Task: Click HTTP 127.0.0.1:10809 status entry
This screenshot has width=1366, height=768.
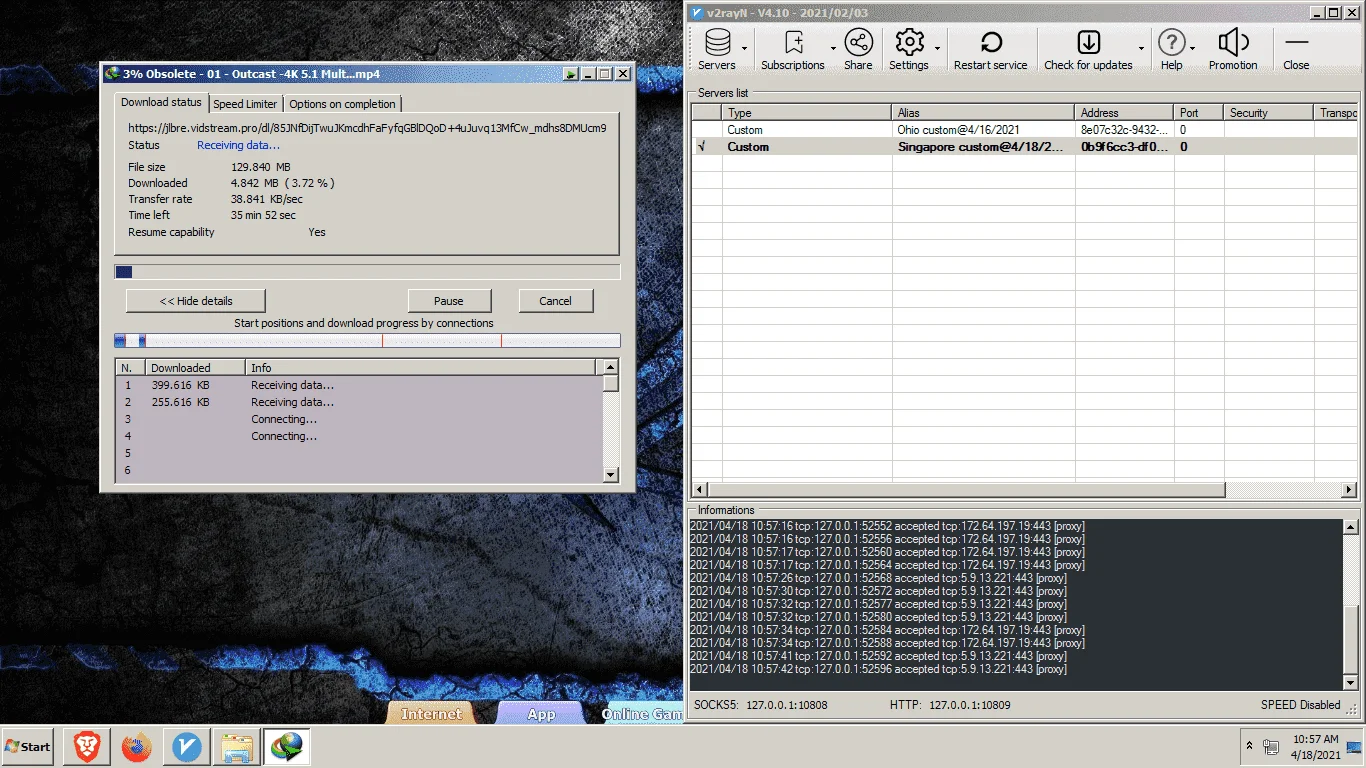Action: 950,705
